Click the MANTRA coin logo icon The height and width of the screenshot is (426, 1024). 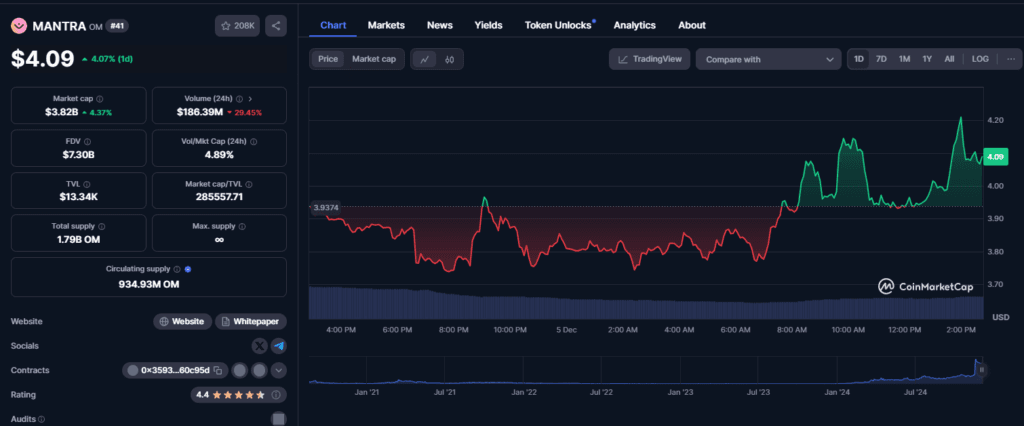tap(18, 25)
